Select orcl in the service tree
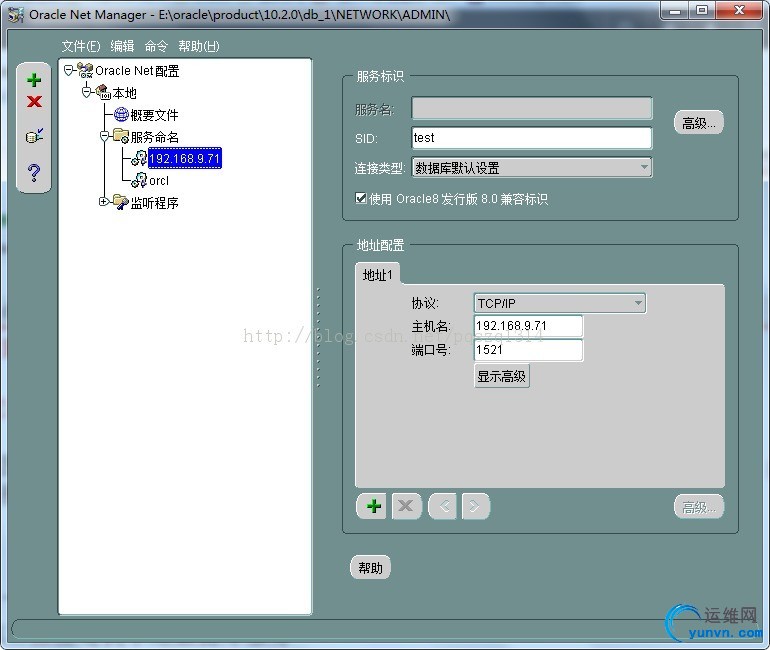This screenshot has height=650, width=770. (x=159, y=181)
